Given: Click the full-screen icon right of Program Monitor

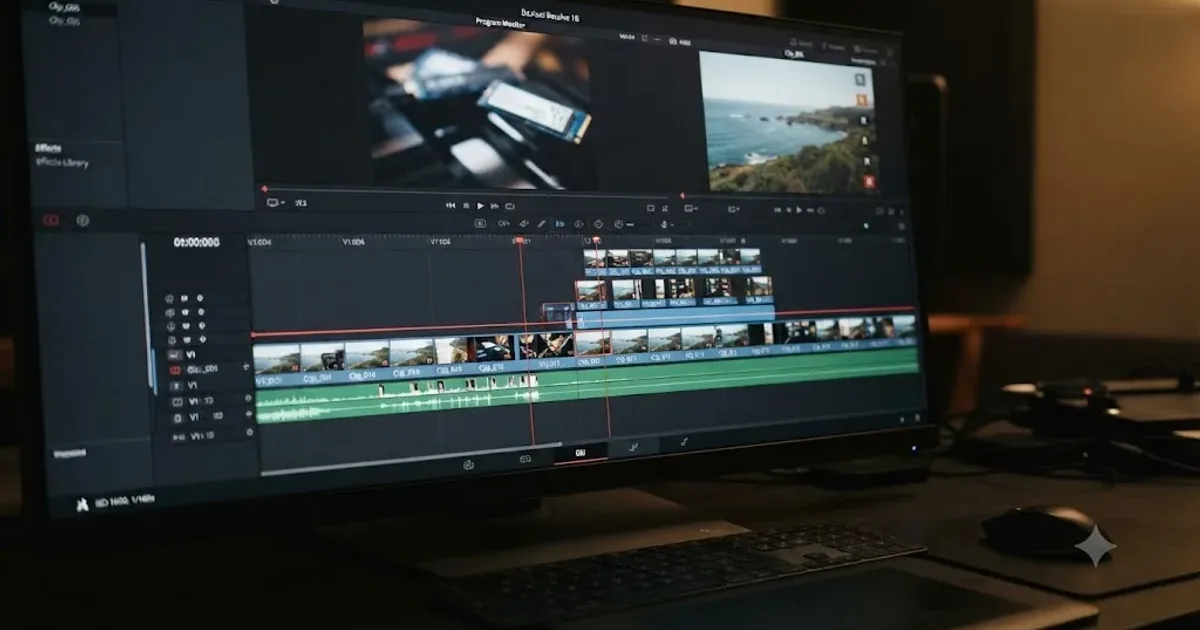Looking at the screenshot, I should click(650, 207).
